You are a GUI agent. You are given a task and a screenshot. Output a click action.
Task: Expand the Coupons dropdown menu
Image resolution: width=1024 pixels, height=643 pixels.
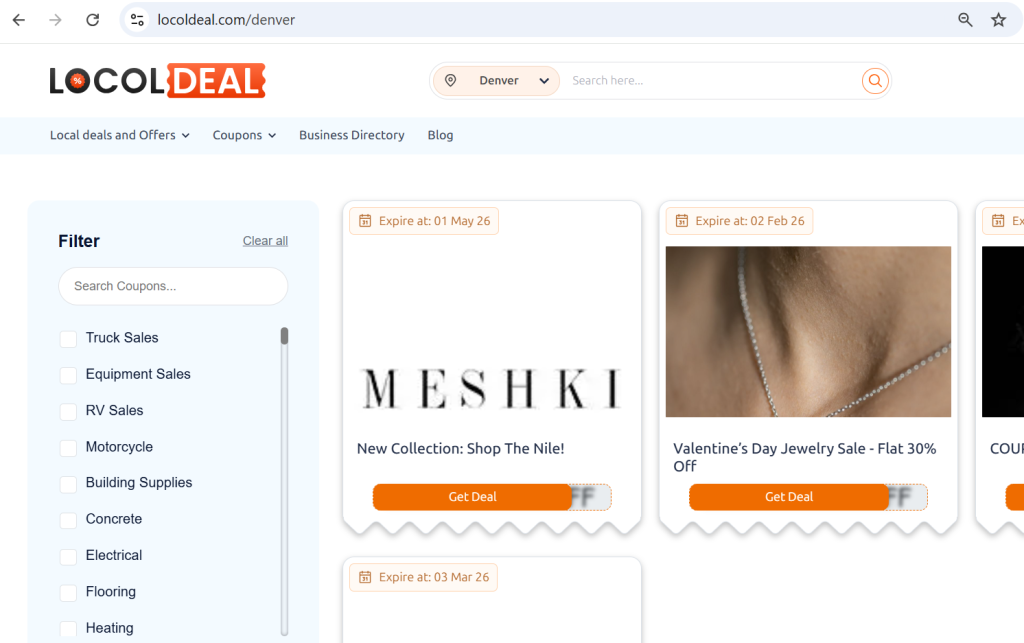tap(244, 135)
